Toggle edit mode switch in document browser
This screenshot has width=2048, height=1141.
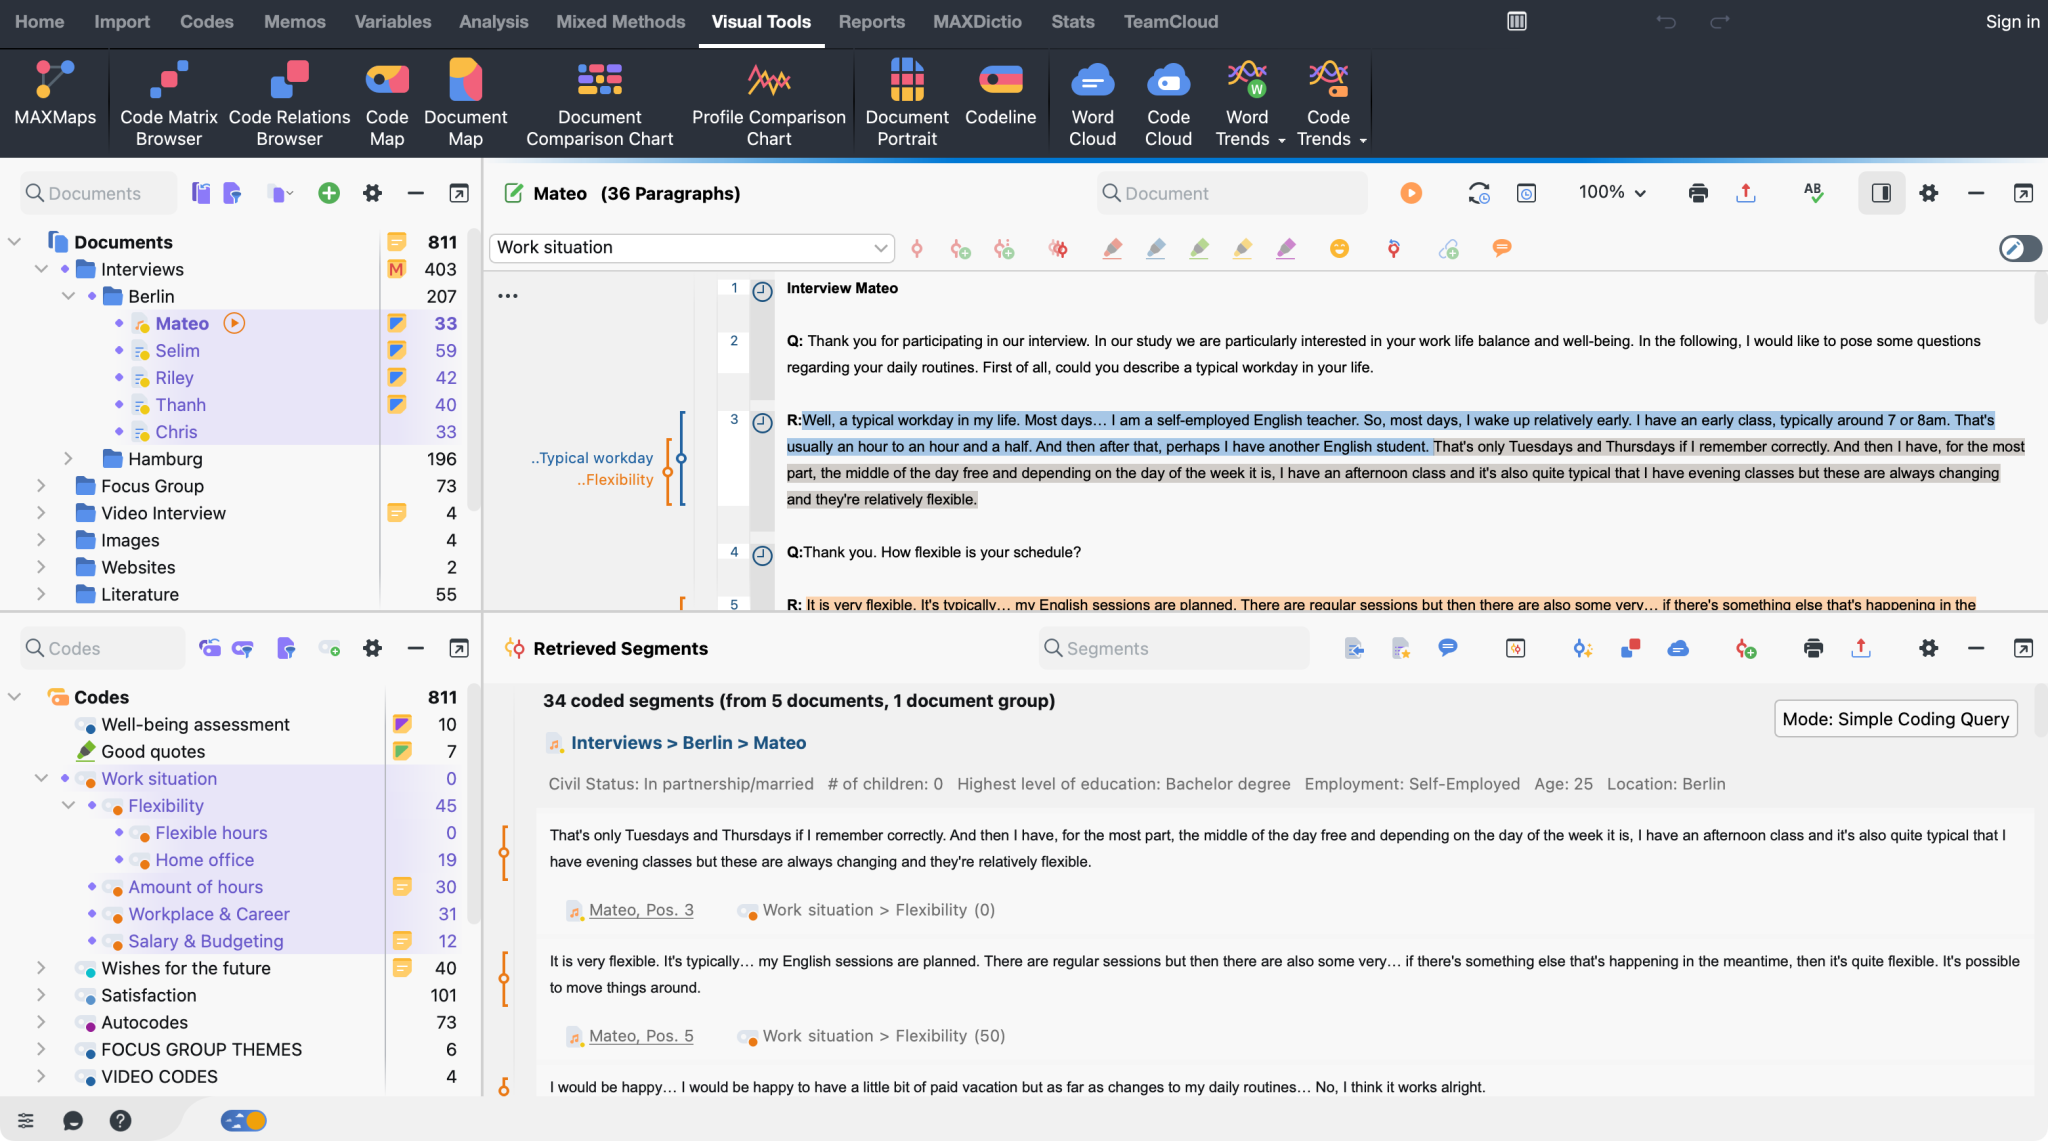(x=2019, y=249)
